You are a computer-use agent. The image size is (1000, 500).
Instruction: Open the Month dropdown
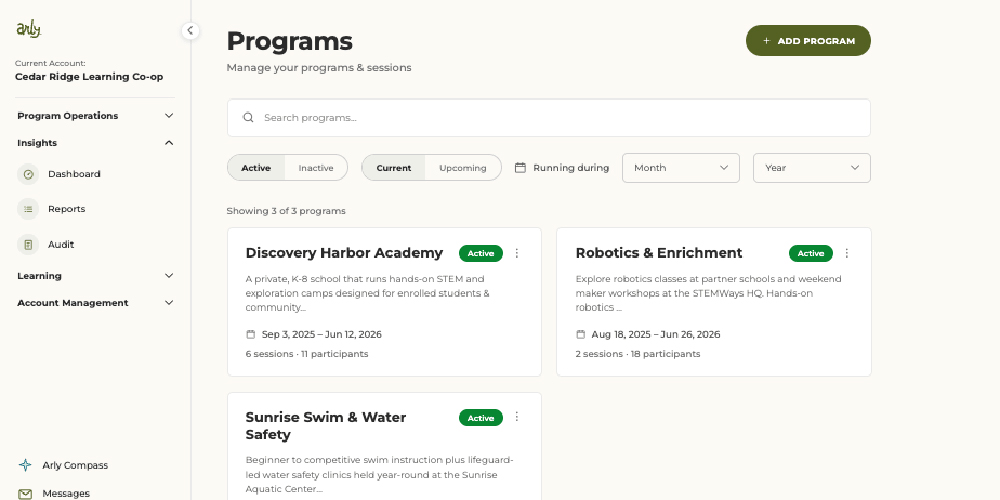coord(680,168)
